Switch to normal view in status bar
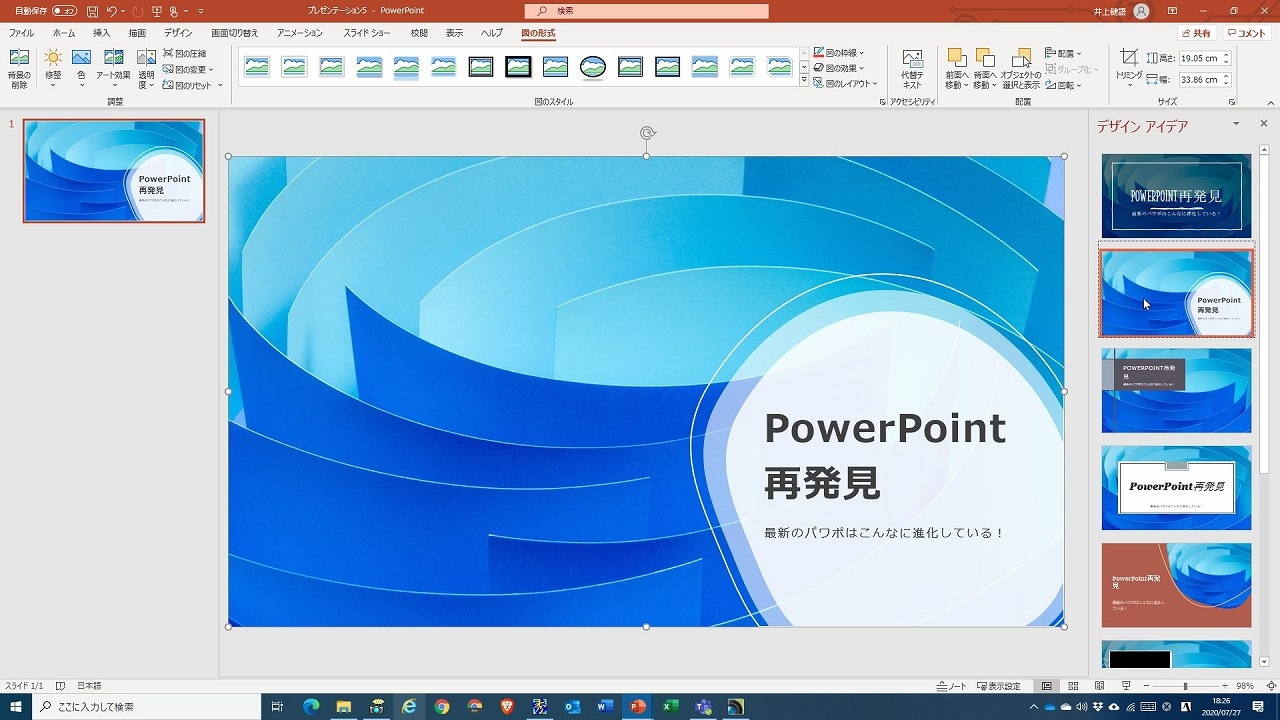1280x720 pixels. (1047, 686)
